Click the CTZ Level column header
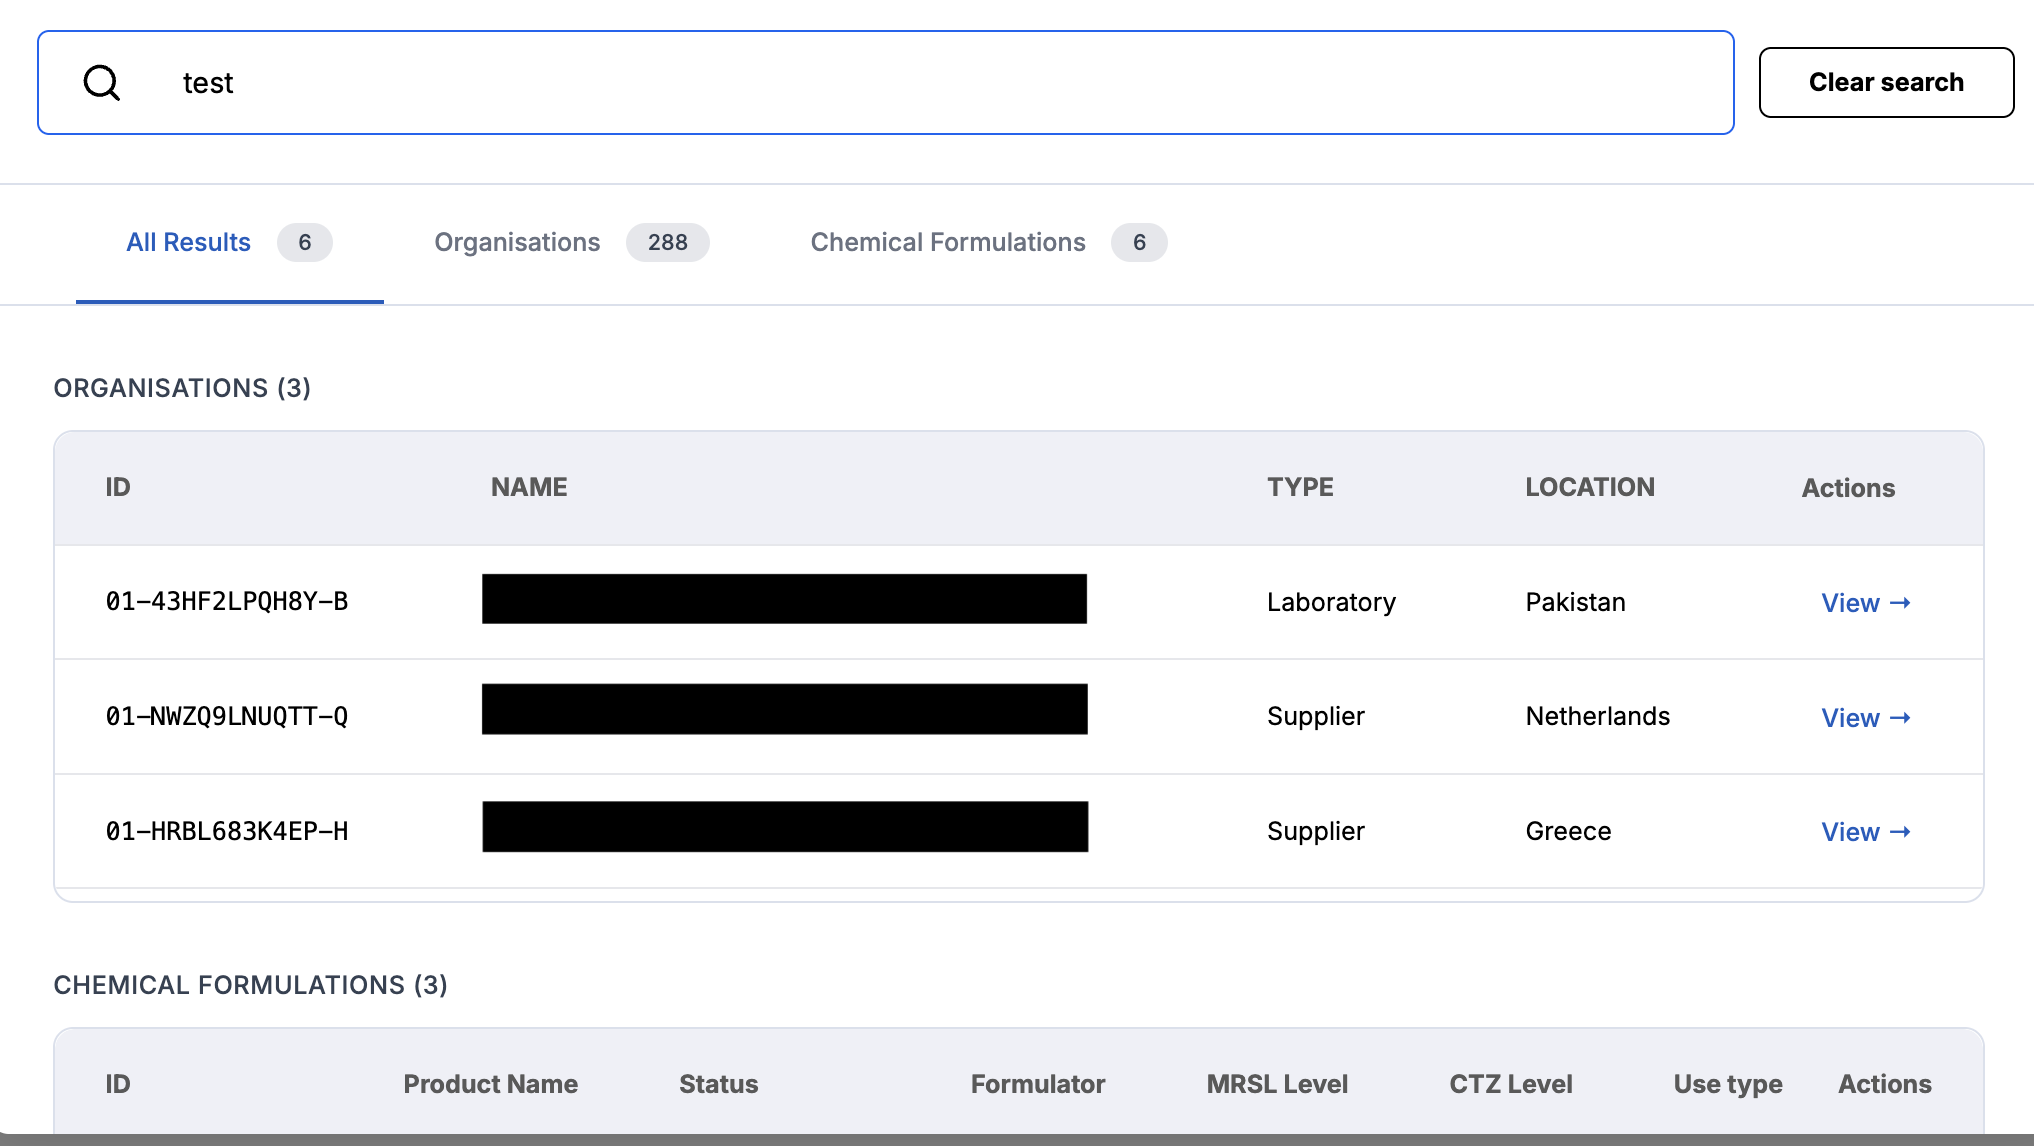 (x=1511, y=1084)
